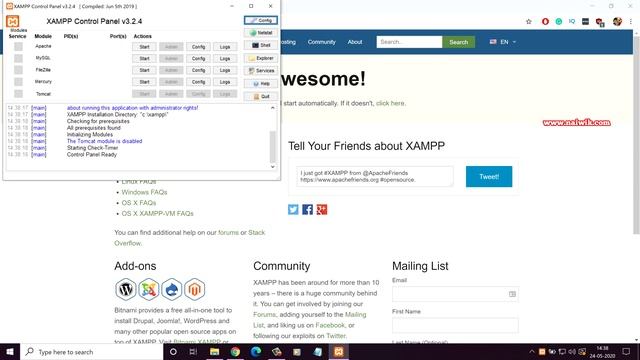This screenshot has height=360, width=640.
Task: Click the XAMPP log scrollbar thumb
Action: tap(273, 147)
